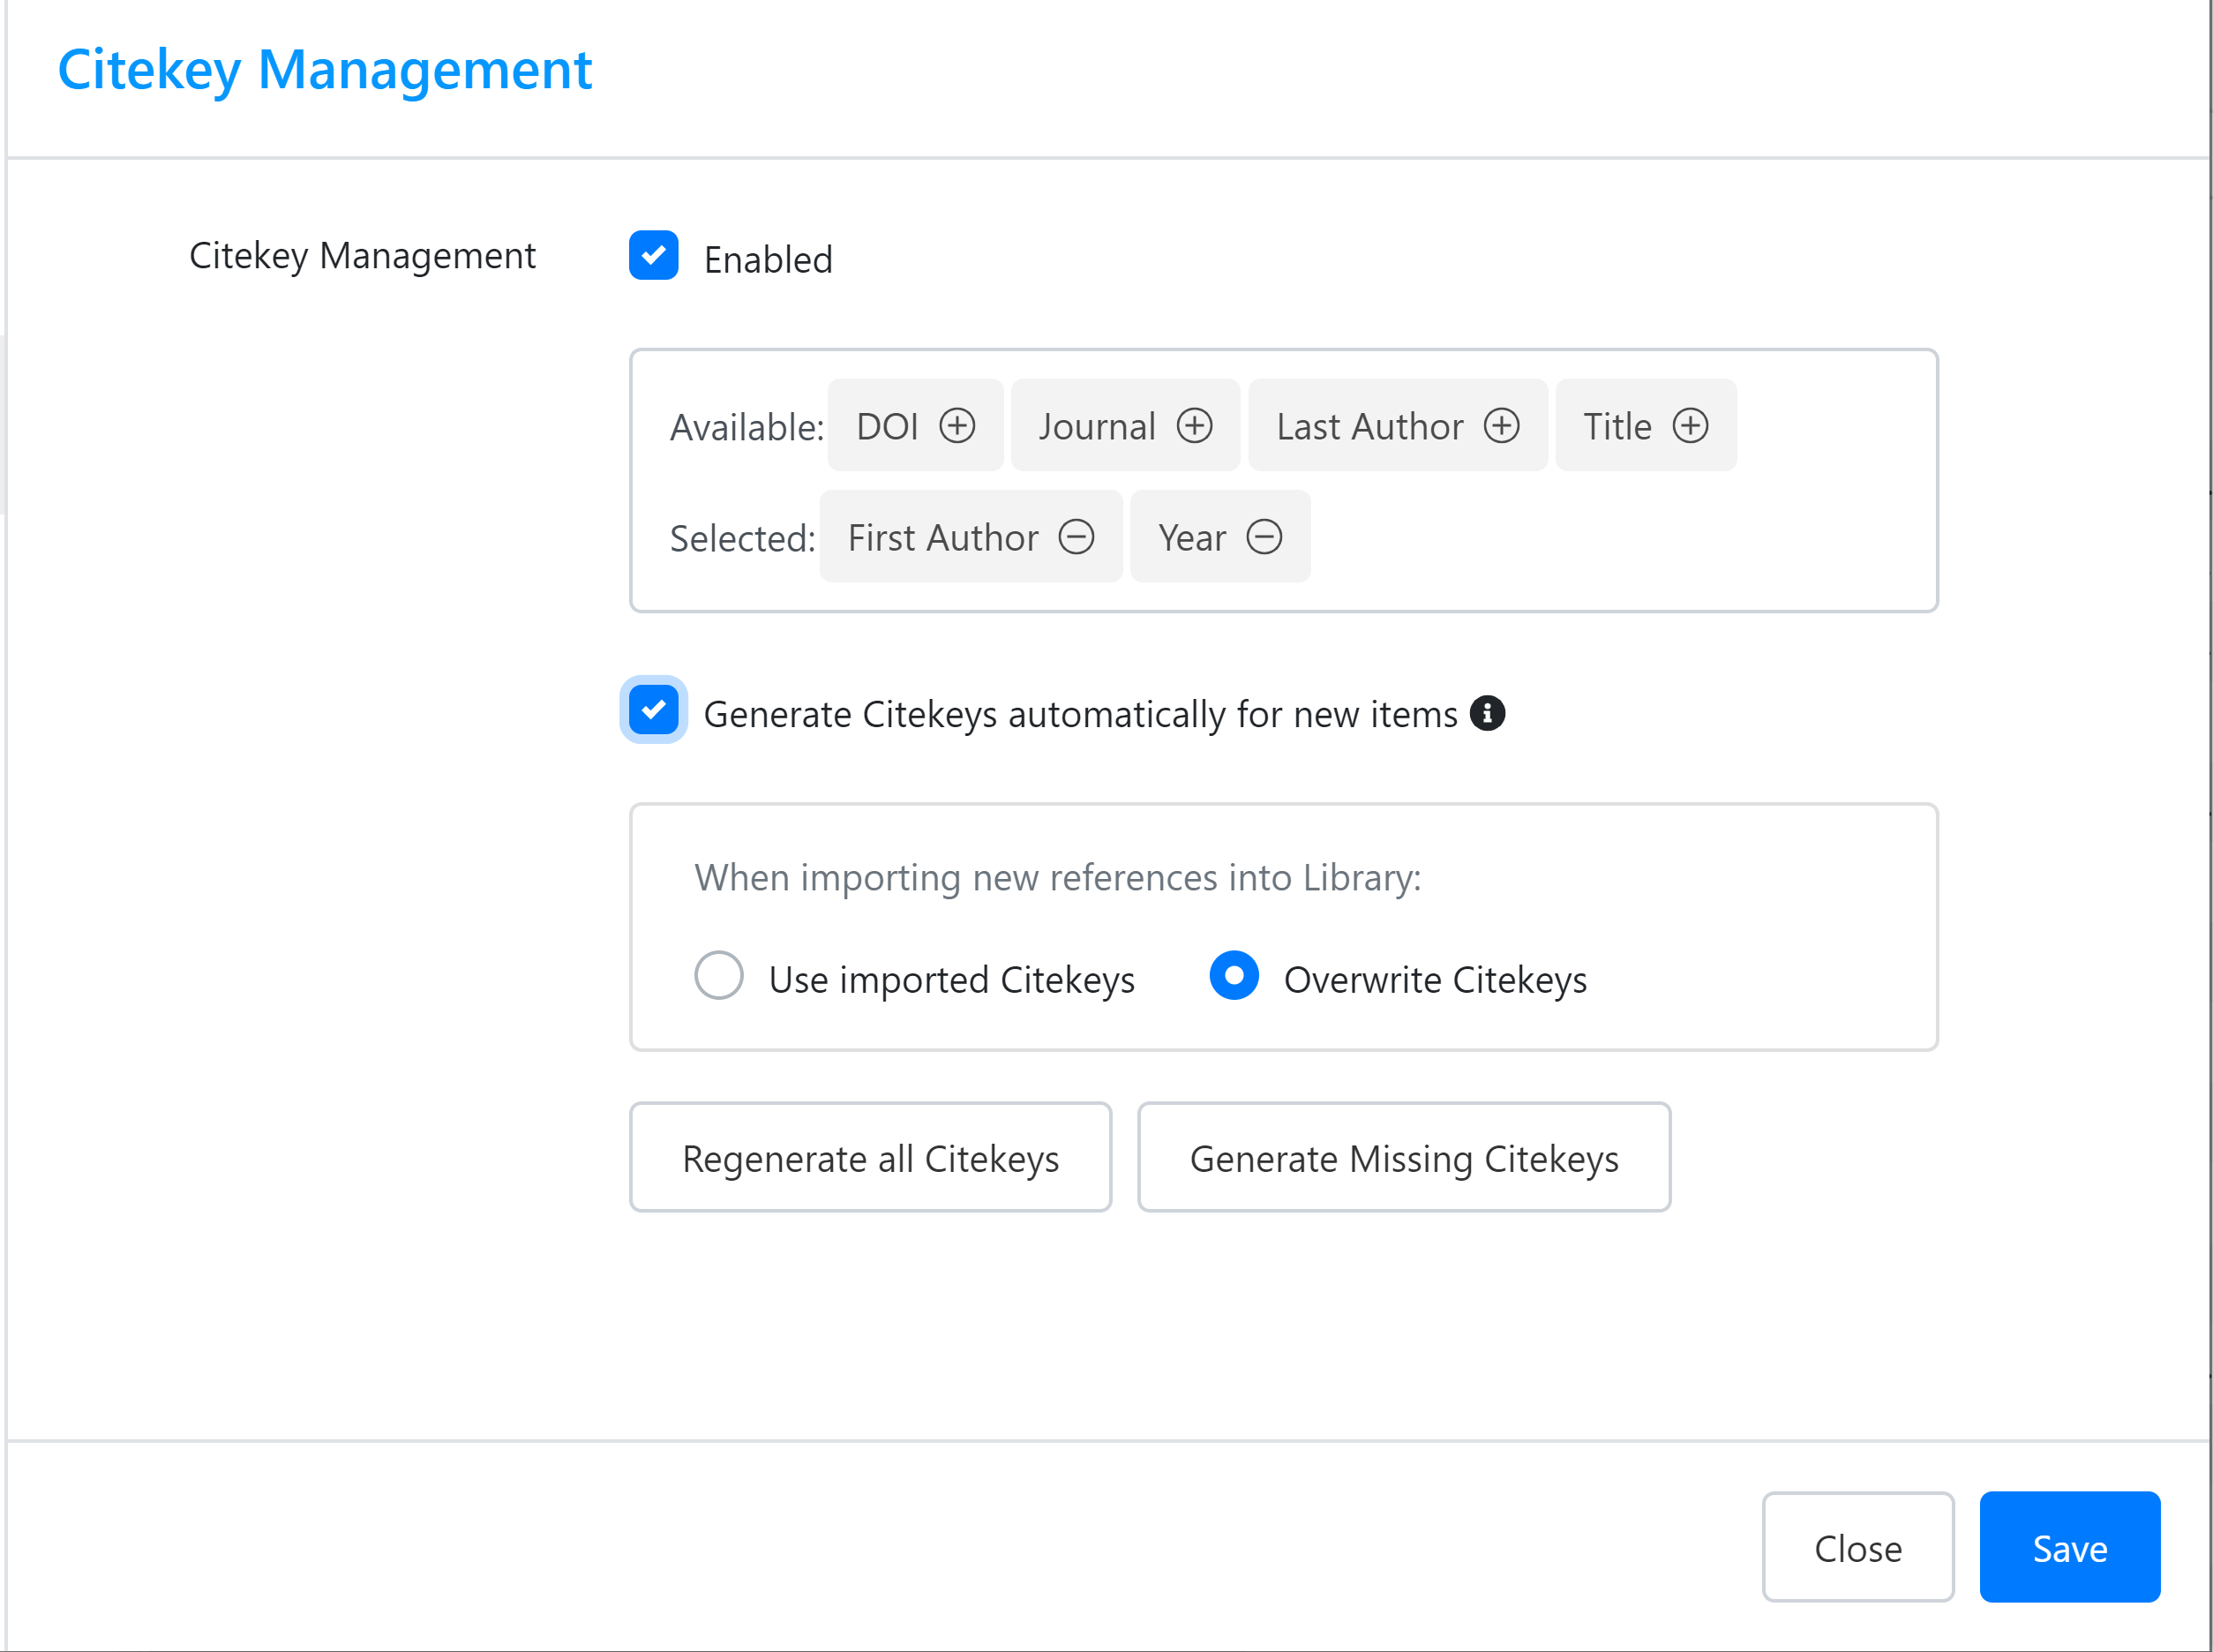The height and width of the screenshot is (1652, 2213).
Task: Click minus icon beside Year
Action: 1264,537
